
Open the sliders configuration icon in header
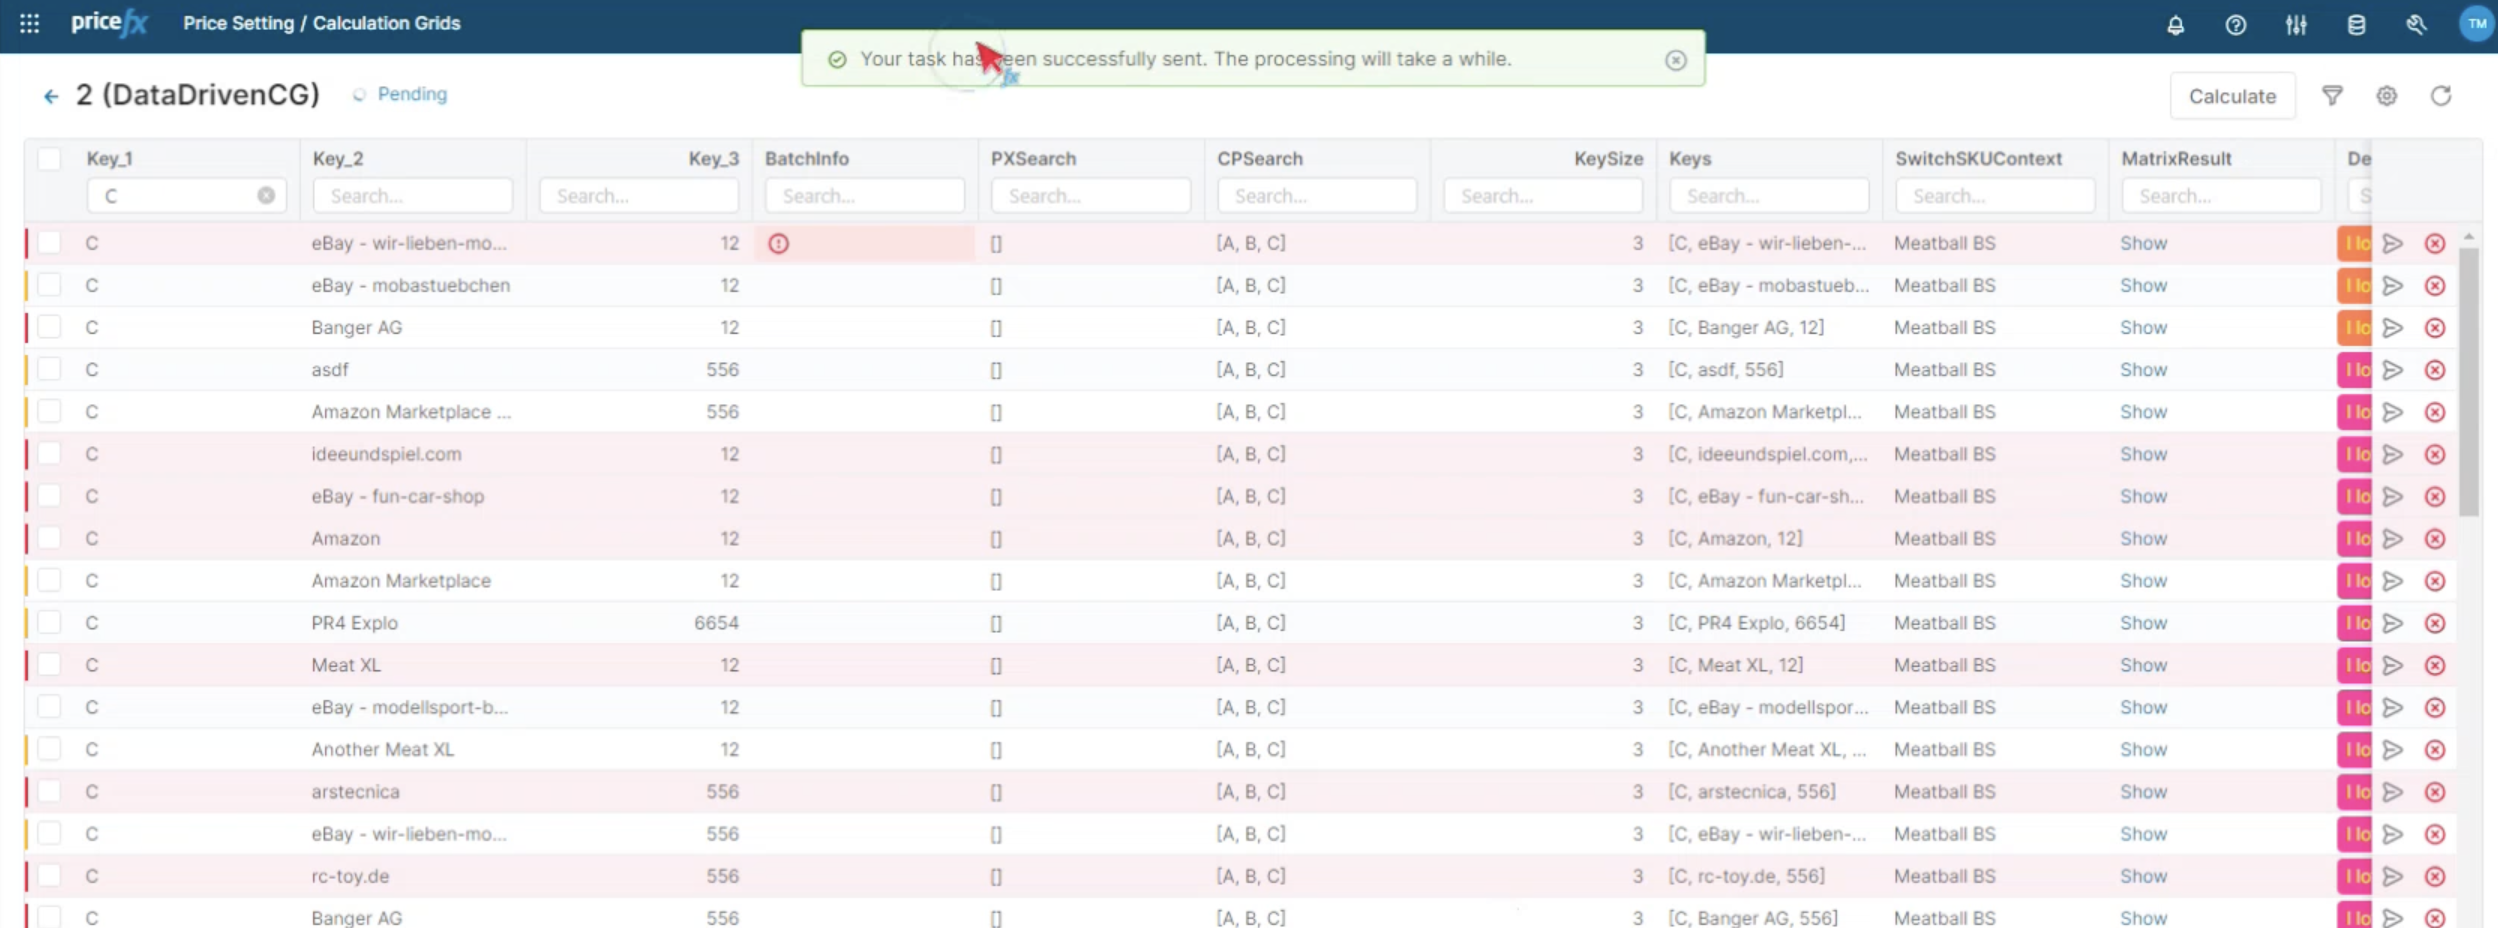click(x=2296, y=25)
